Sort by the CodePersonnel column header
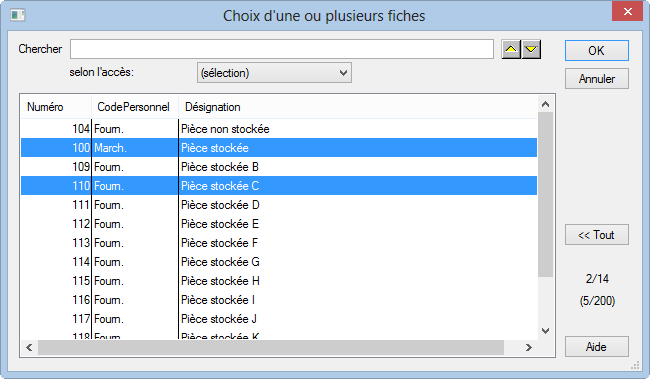 point(135,107)
